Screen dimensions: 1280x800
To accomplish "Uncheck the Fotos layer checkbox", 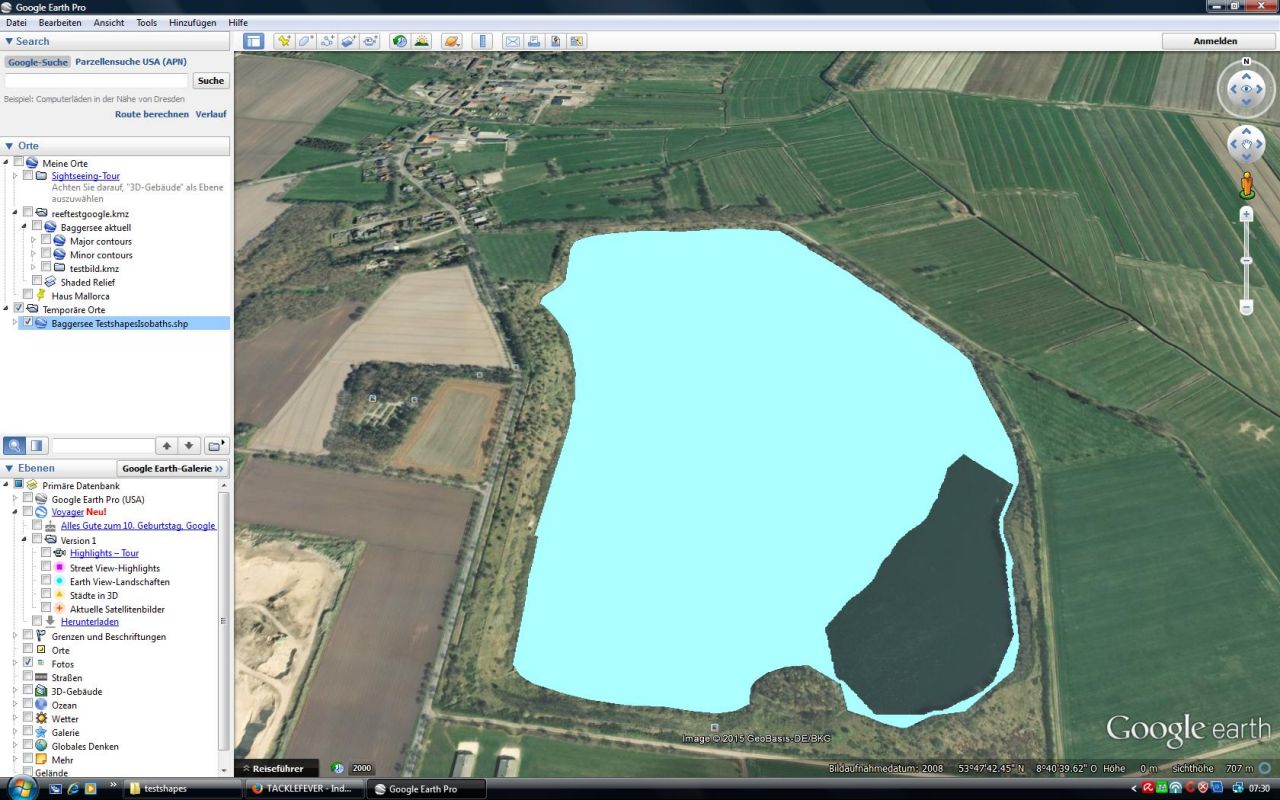I will [x=28, y=663].
